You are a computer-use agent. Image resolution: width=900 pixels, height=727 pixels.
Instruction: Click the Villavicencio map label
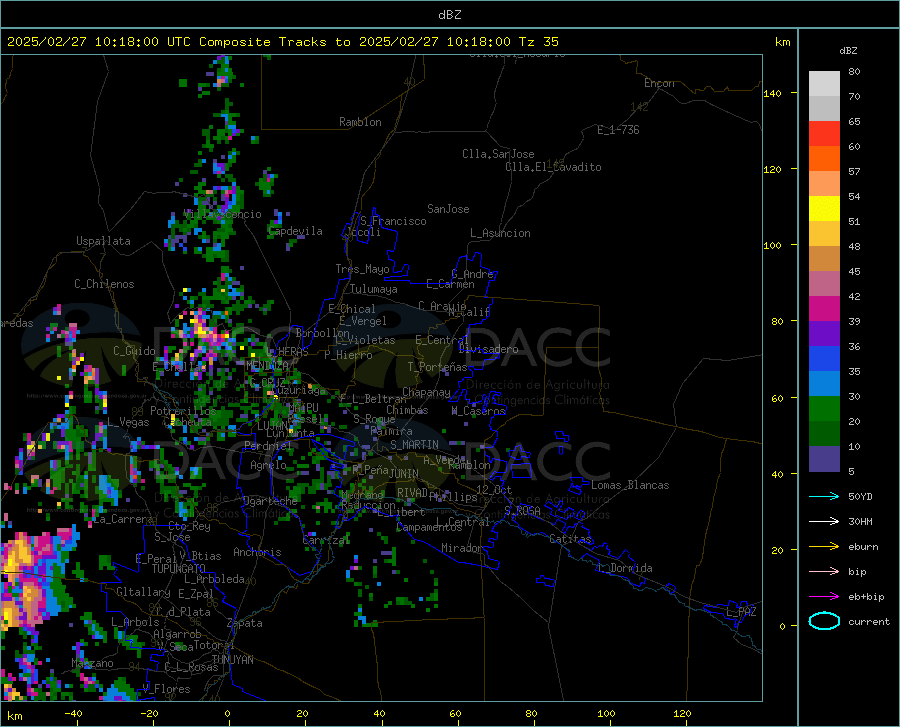coord(223,214)
